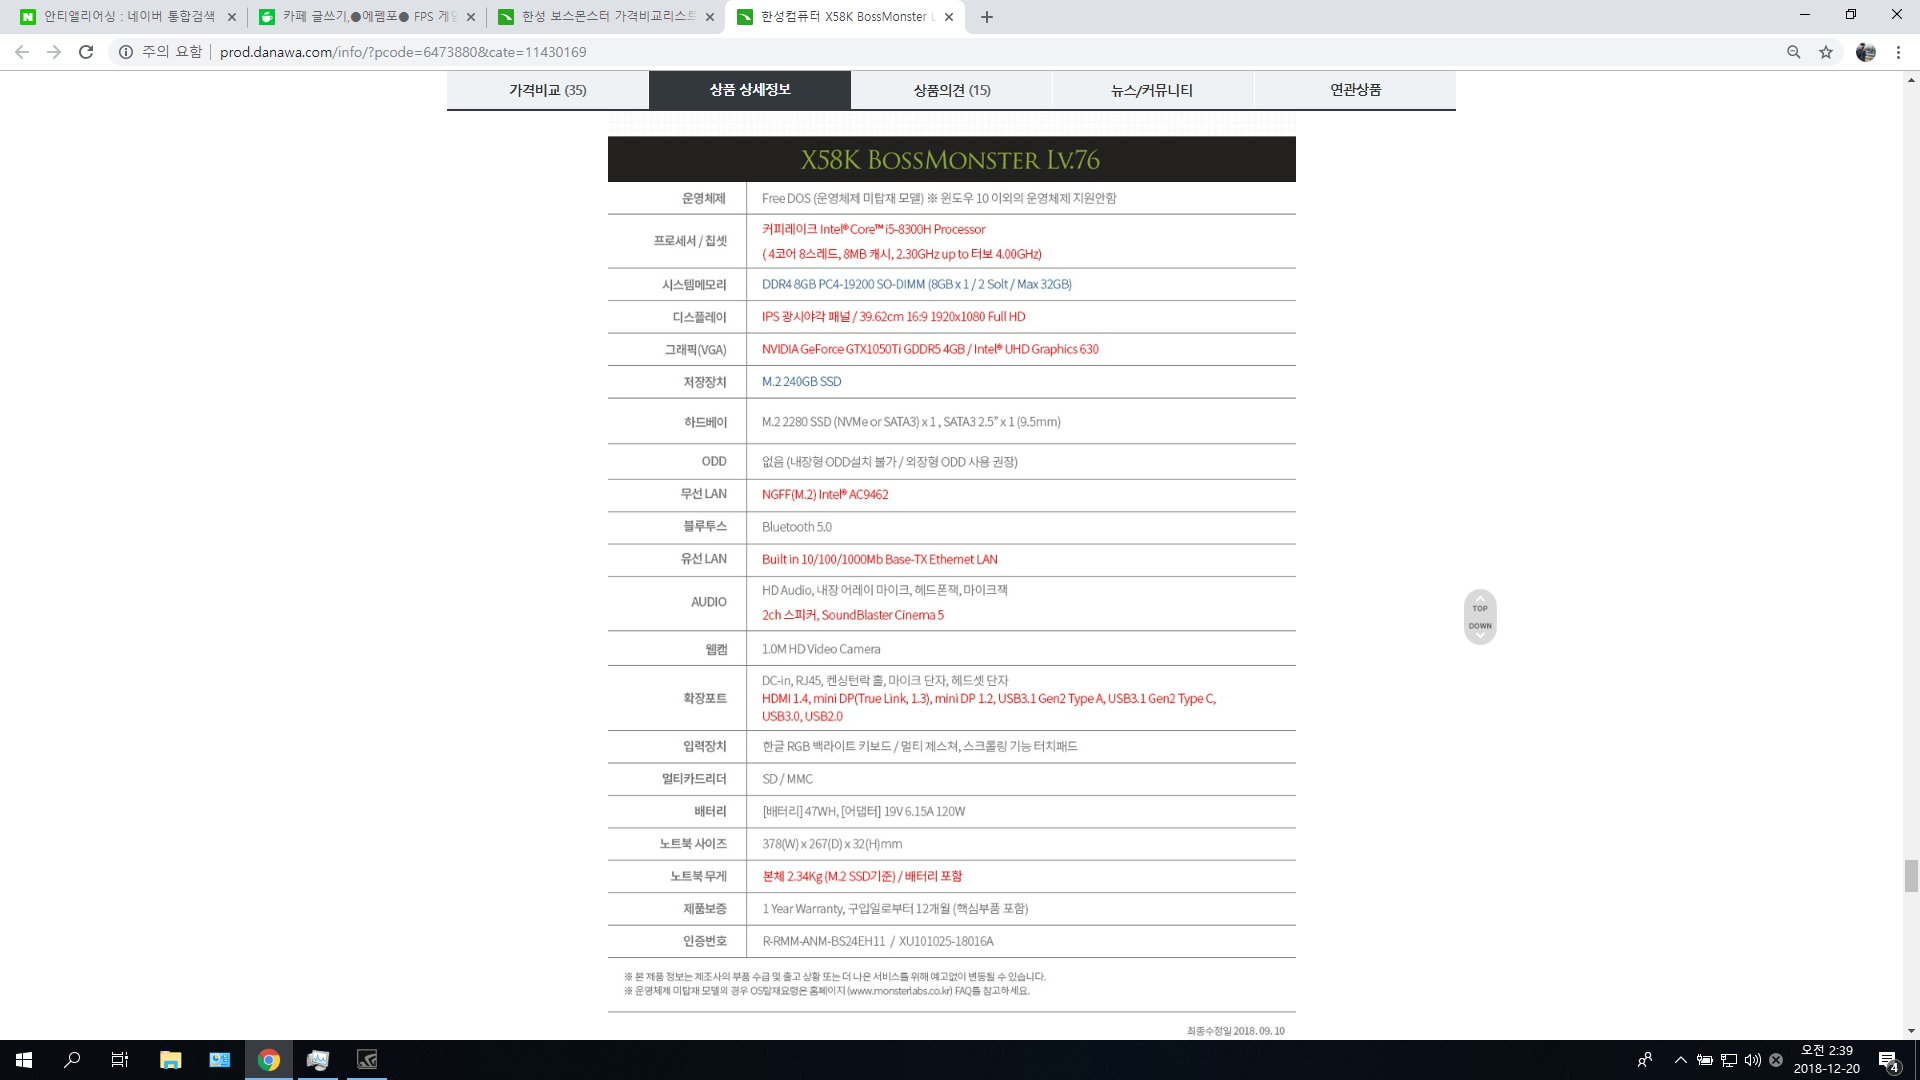Screen dimensions: 1920x1080
Task: Click the IPS 광시야각 패널 display text
Action: [x=893, y=317]
